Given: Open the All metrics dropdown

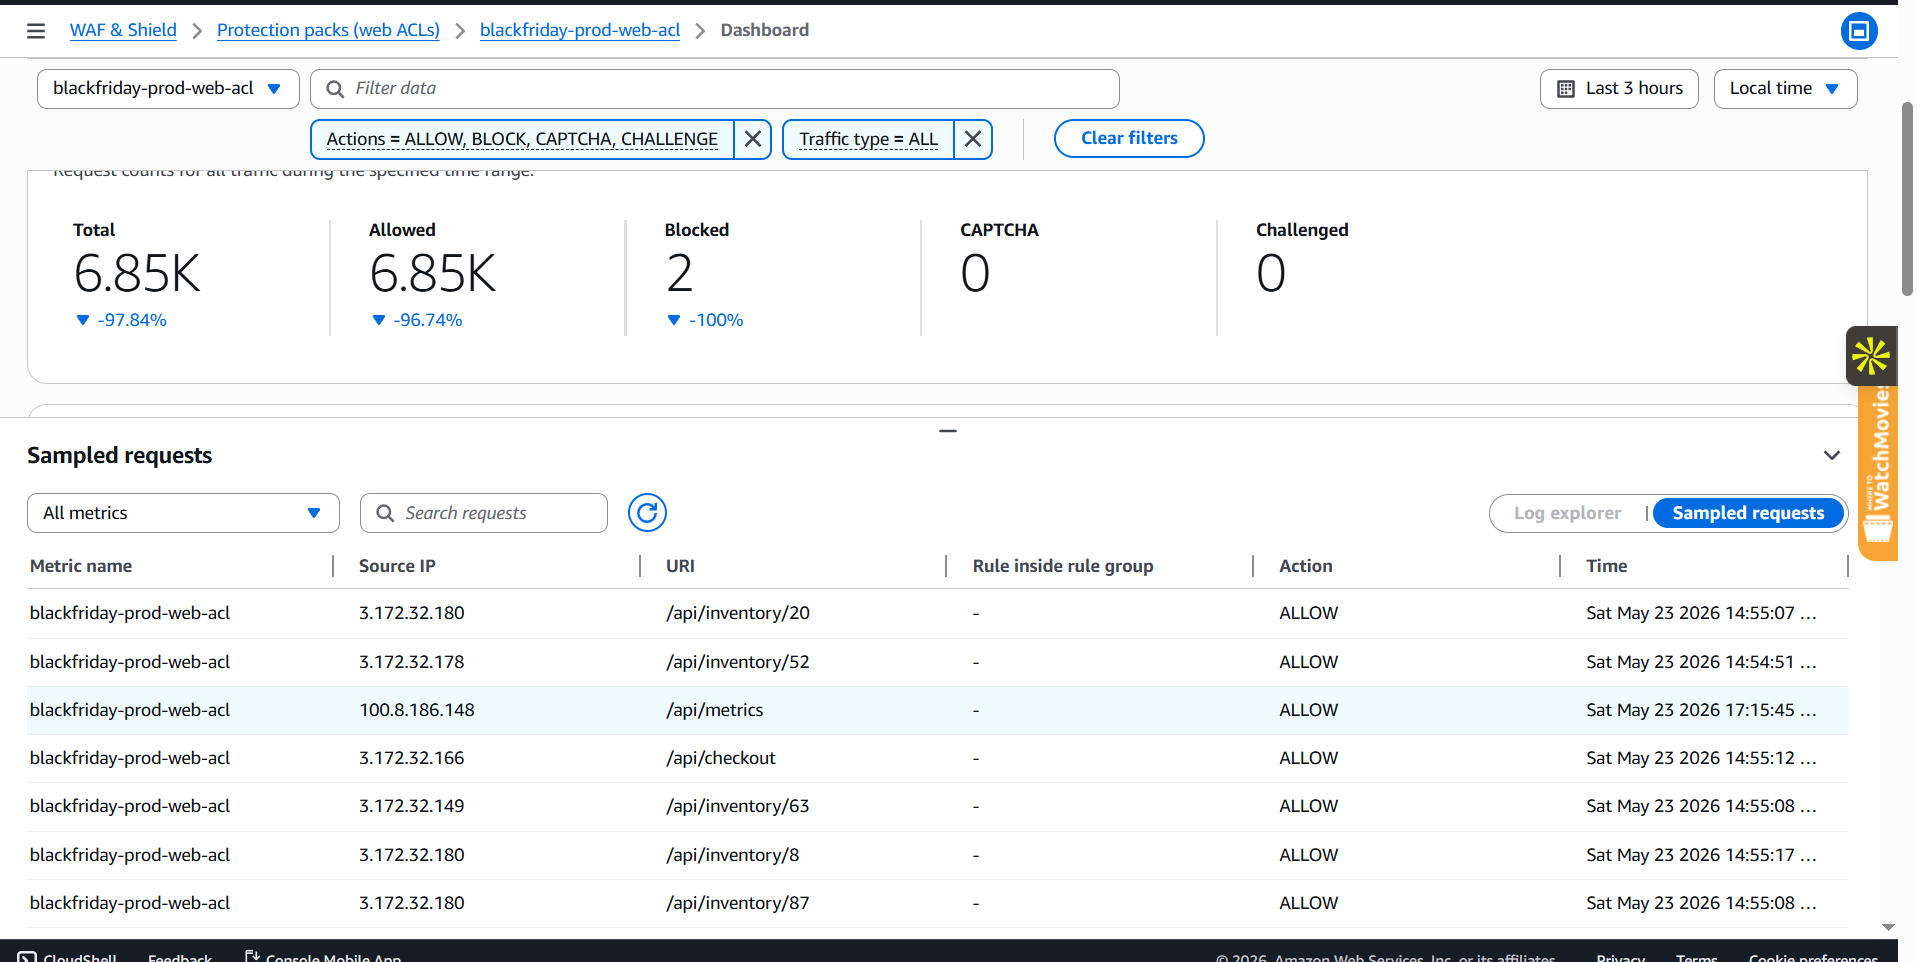Looking at the screenshot, I should point(183,513).
